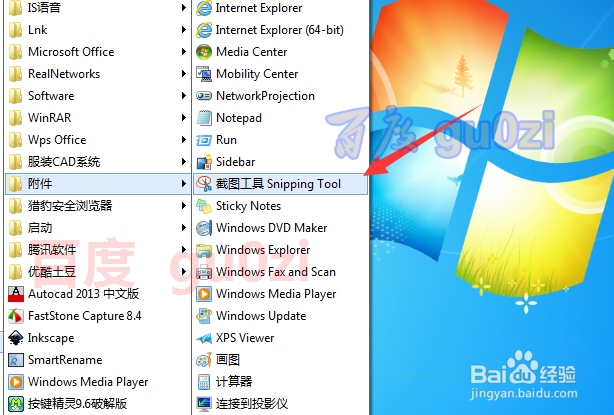The width and height of the screenshot is (614, 415).
Task: Open Windows Explorer icon
Action: pos(204,250)
